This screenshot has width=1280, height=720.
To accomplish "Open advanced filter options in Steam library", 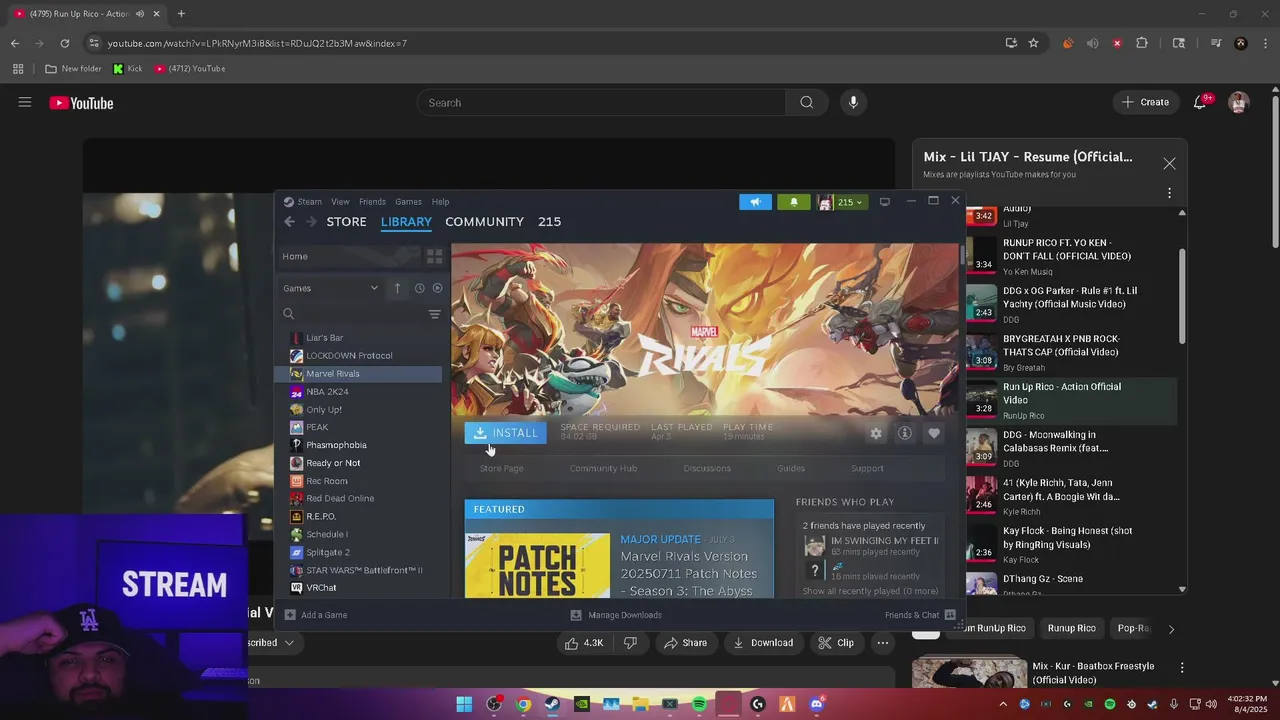I will coord(434,314).
